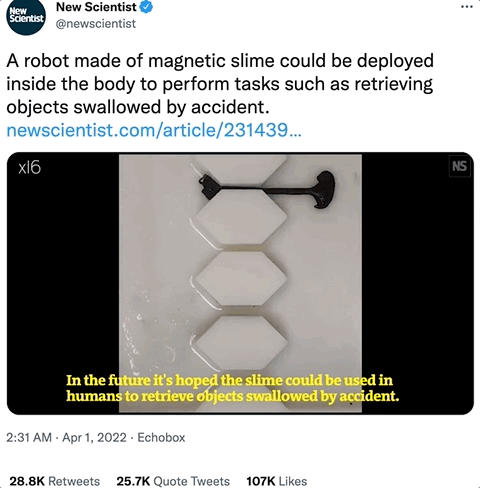Open the newscientist.com article link
The image size is (480, 488).
[x=154, y=130]
